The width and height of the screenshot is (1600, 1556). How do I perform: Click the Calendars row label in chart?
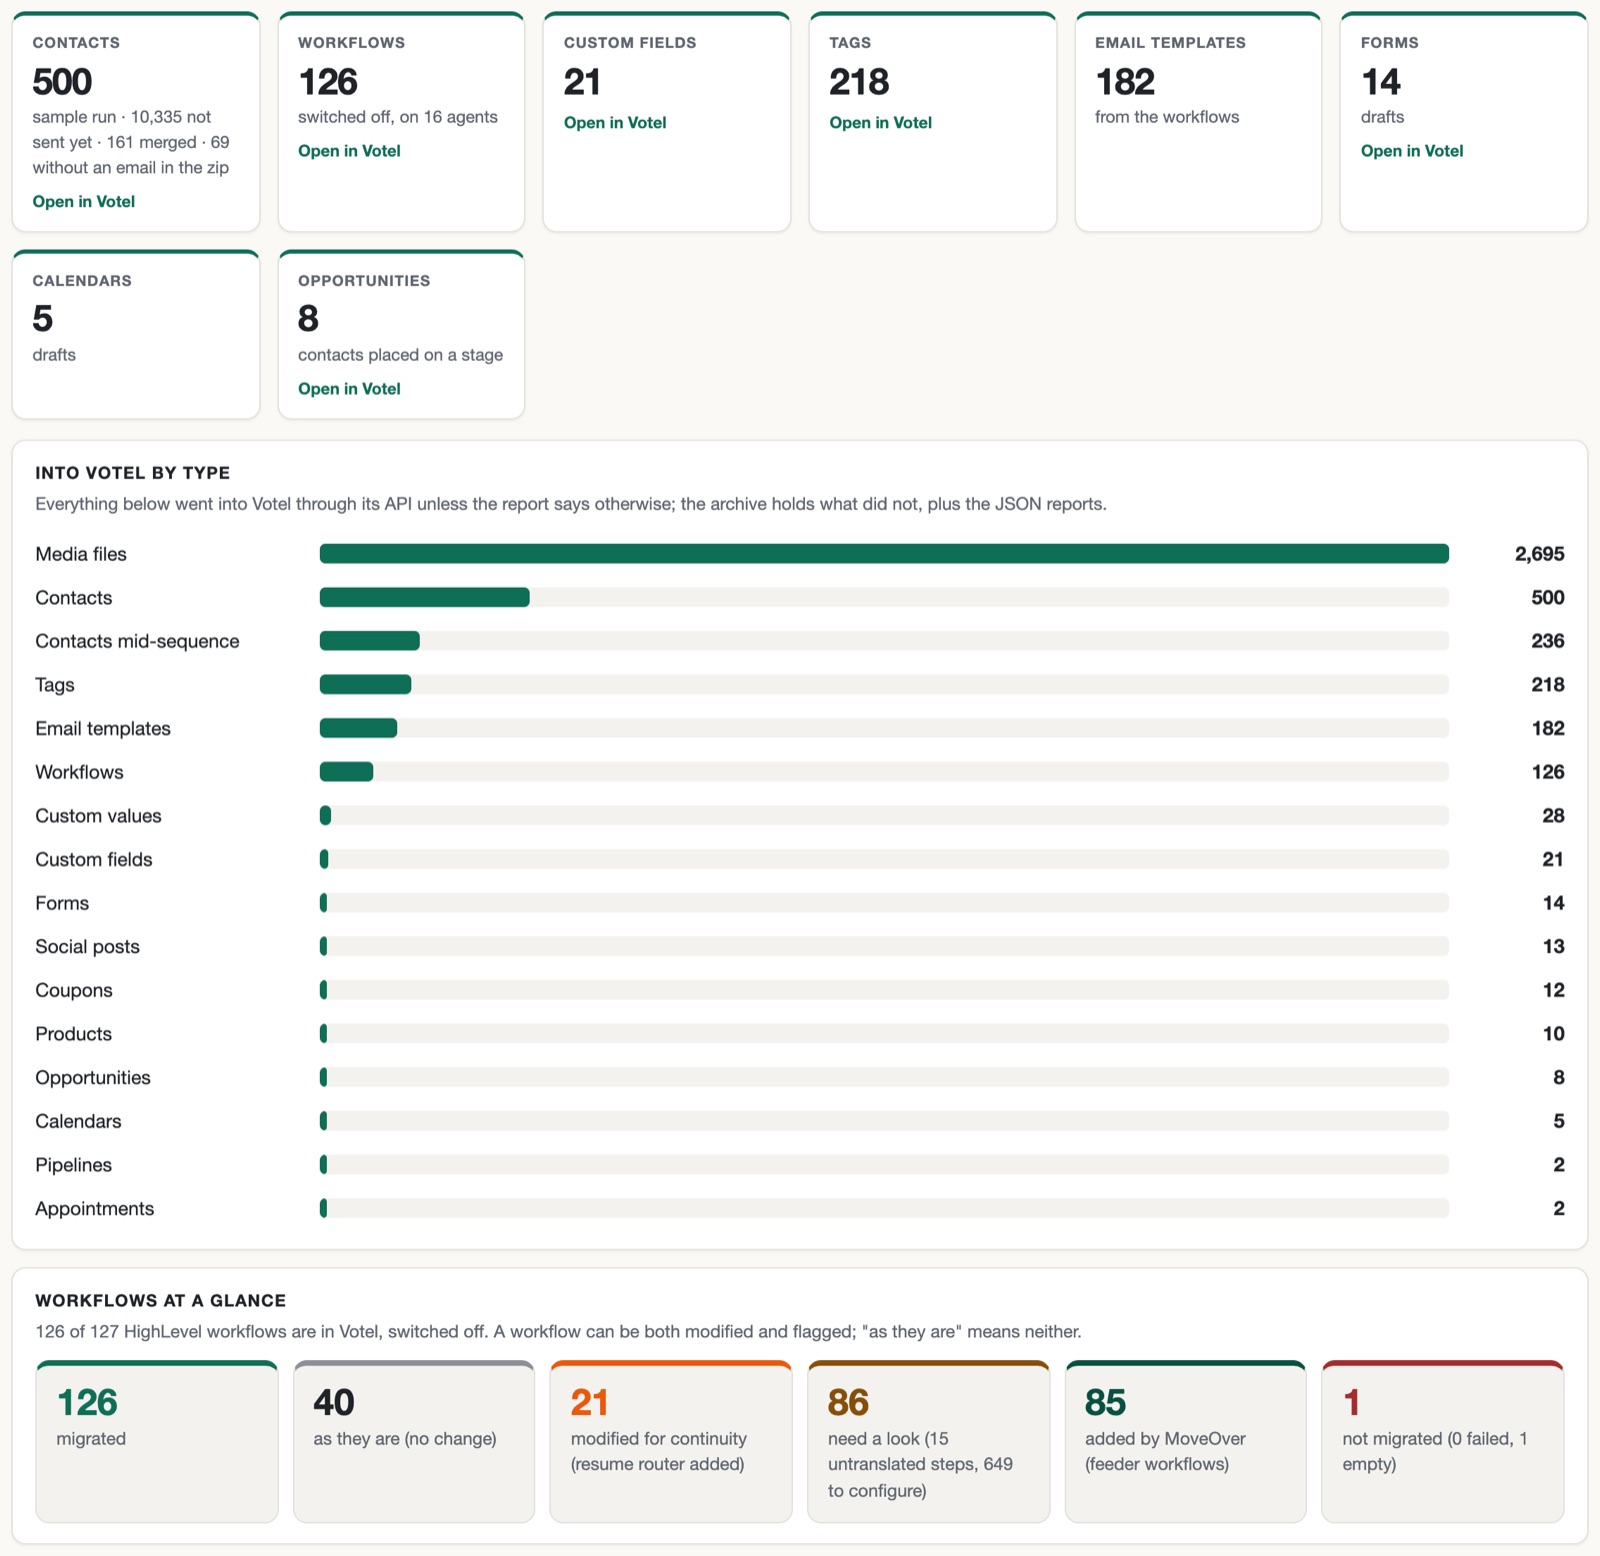(x=78, y=1121)
